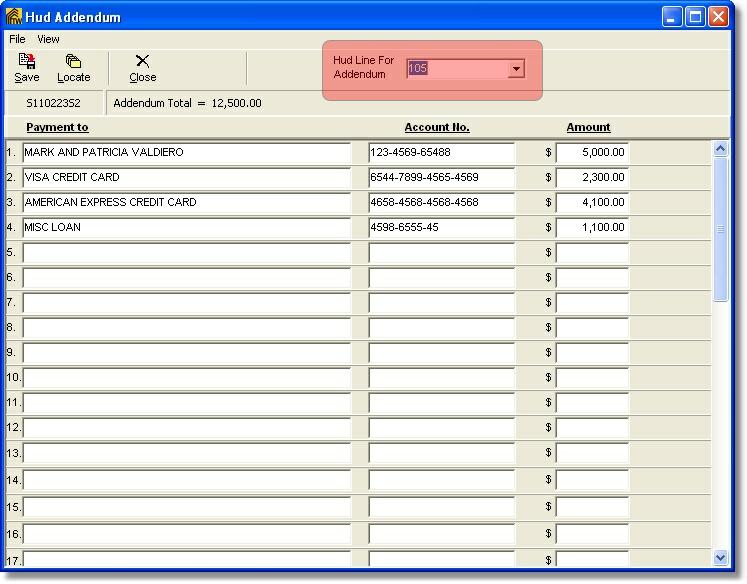Click the scroll down arrow on scrollbar
Viewport: 747px width, 584px height.
pyautogui.click(x=721, y=557)
